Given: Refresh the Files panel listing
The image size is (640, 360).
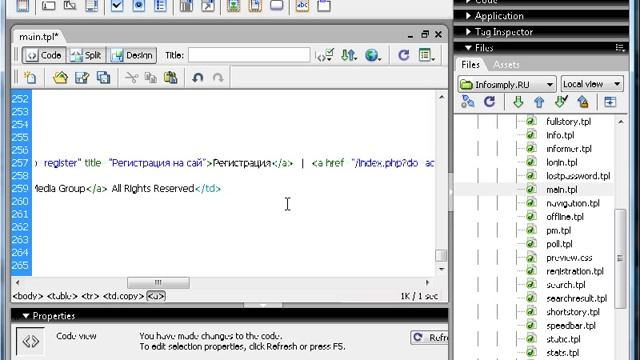Looking at the screenshot, I should 489,102.
